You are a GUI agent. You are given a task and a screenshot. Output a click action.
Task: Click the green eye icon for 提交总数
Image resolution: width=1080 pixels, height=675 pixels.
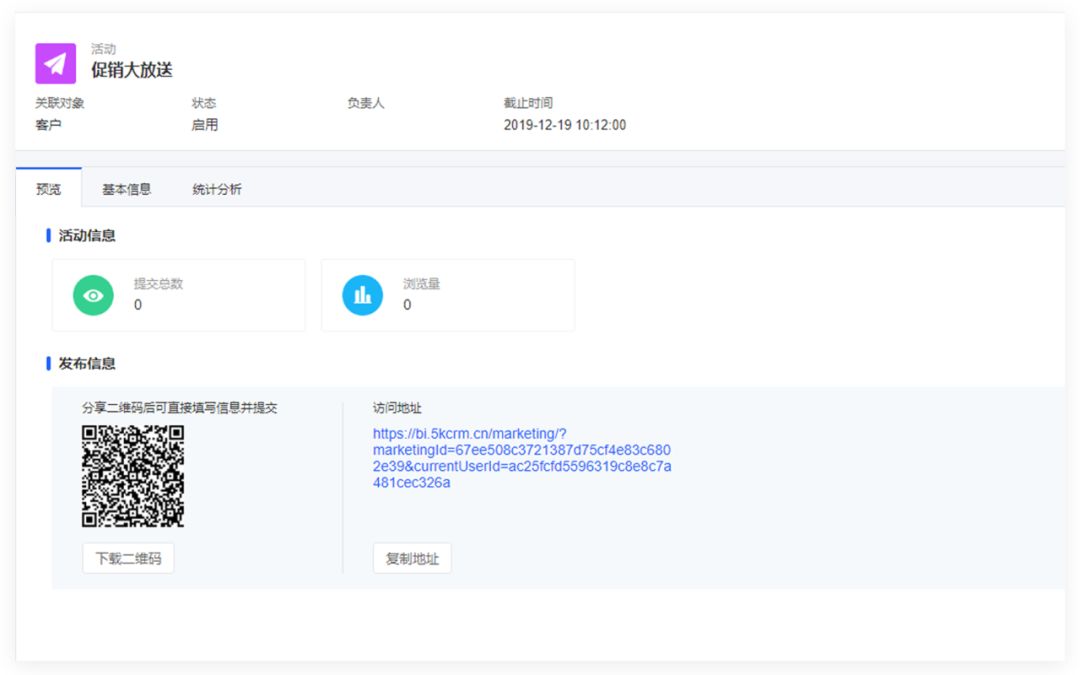[x=93, y=295]
